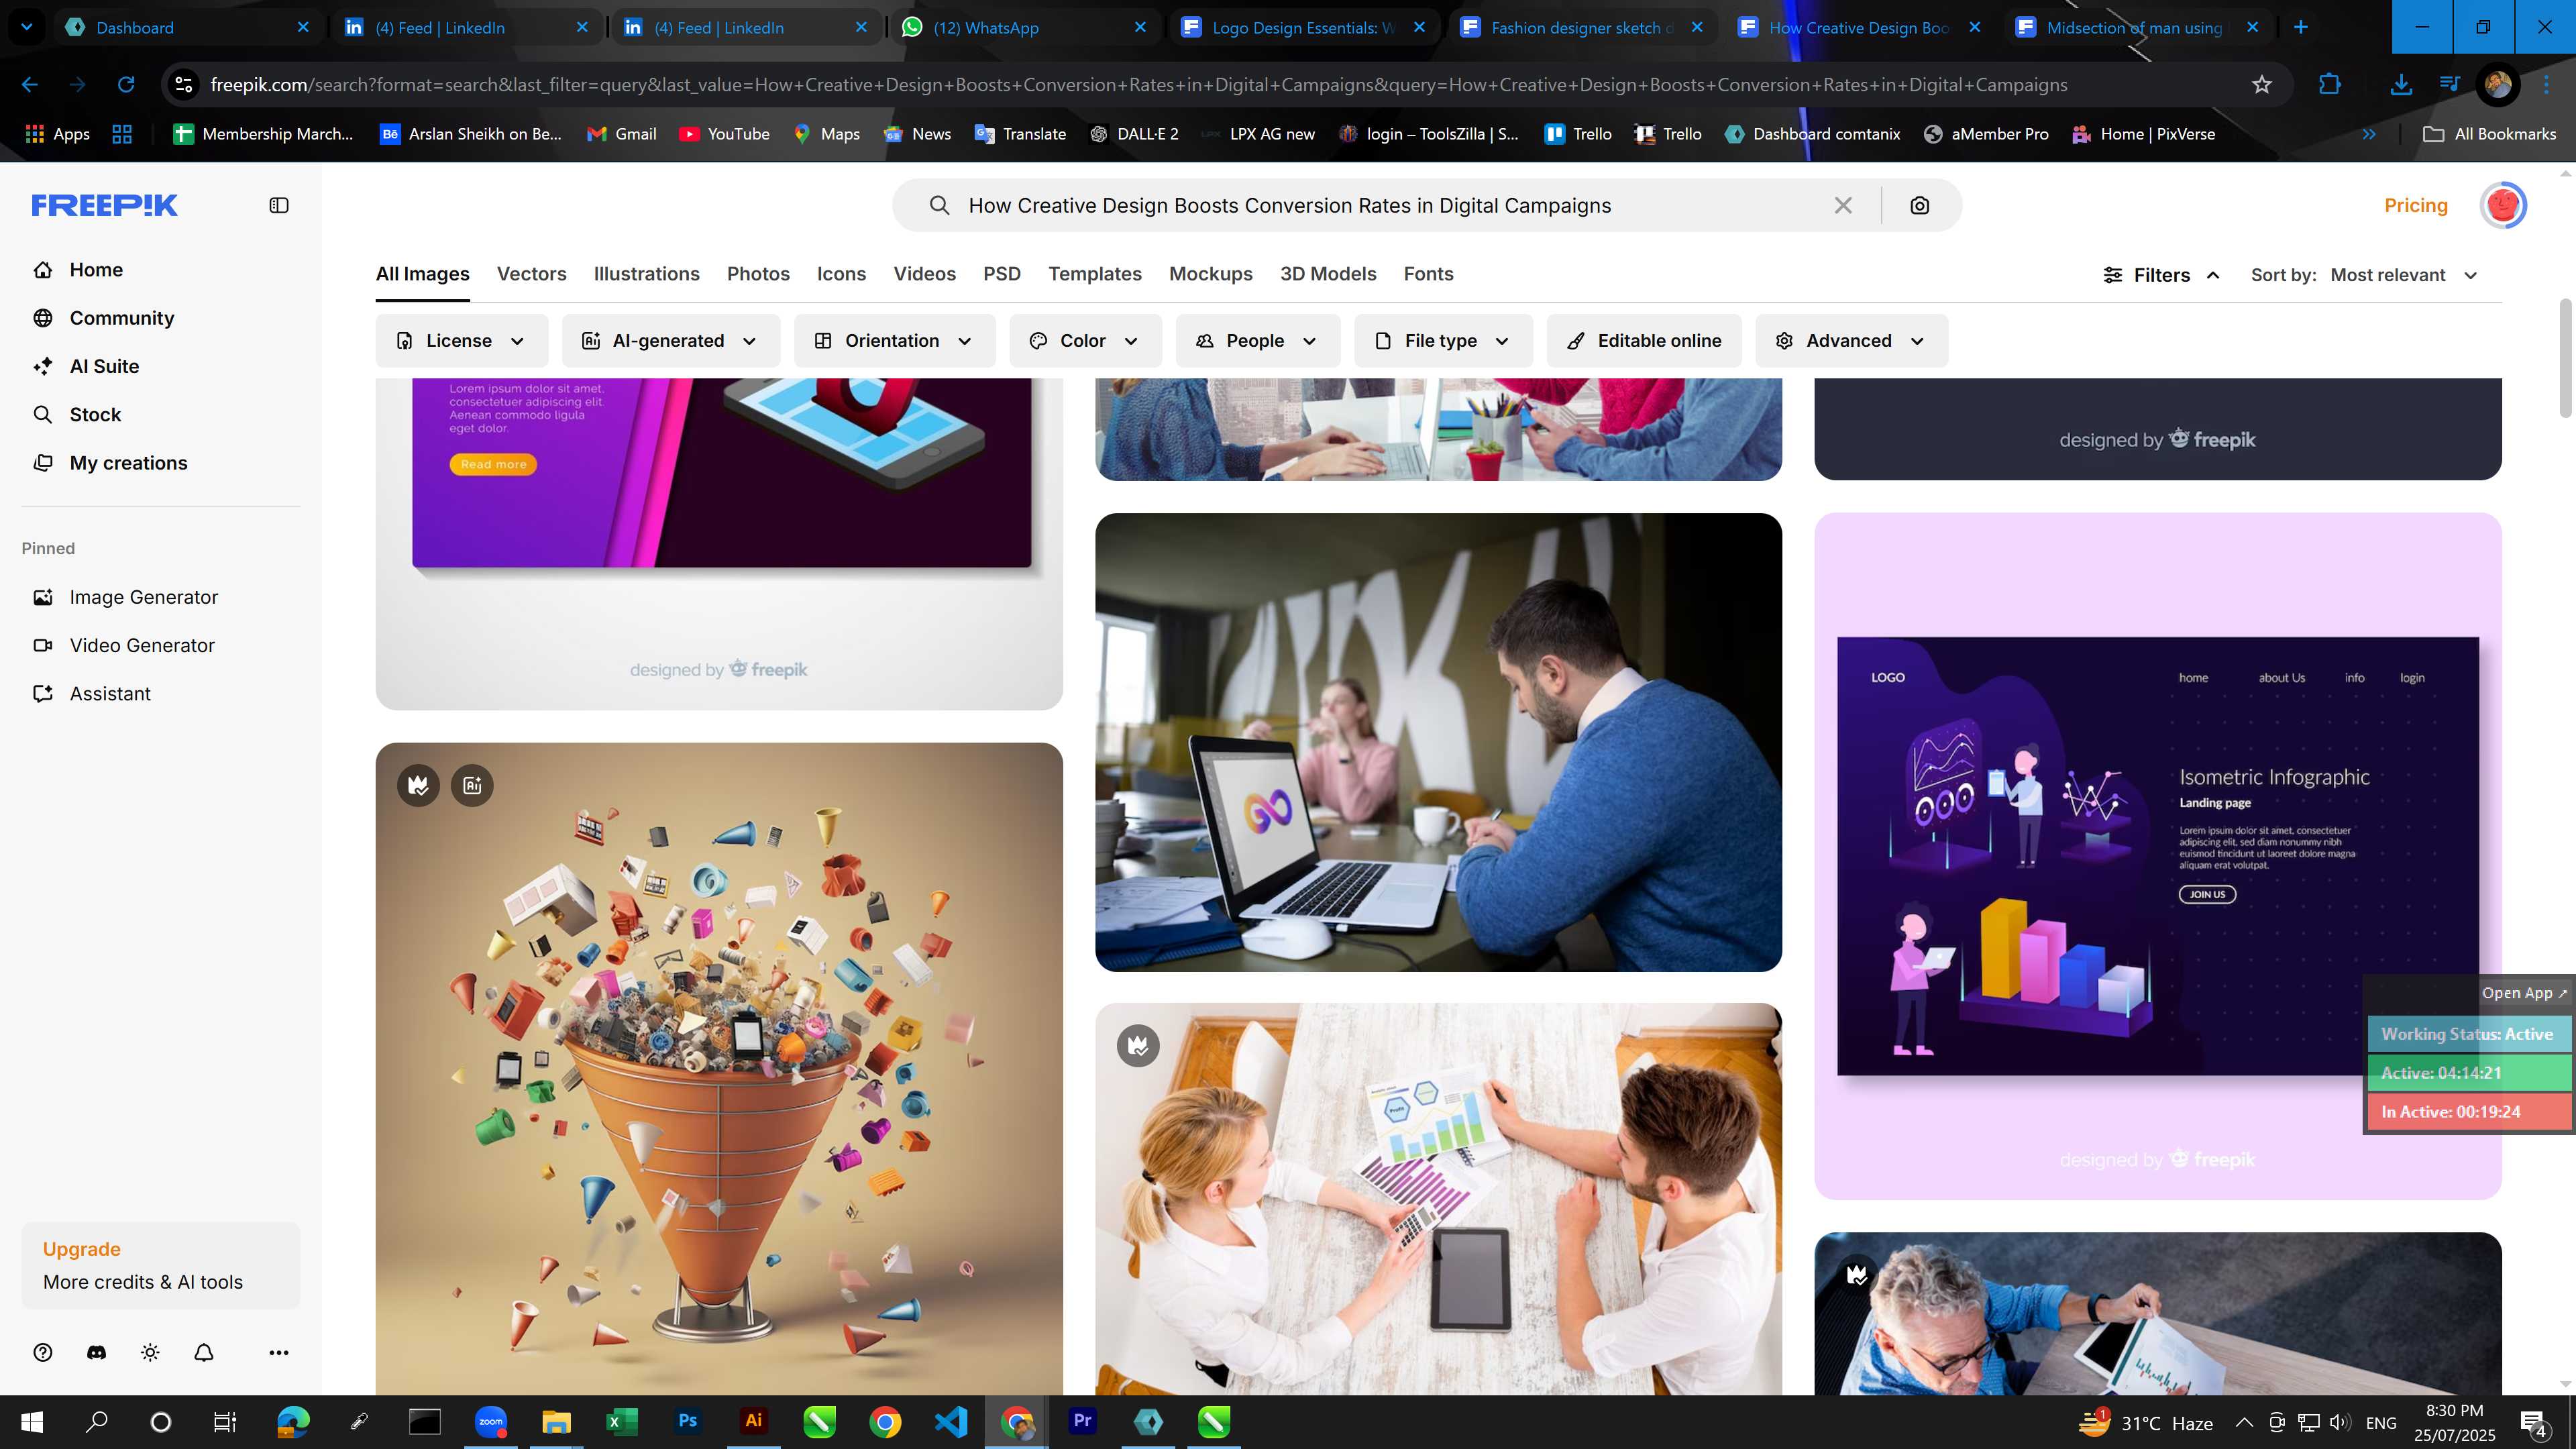The width and height of the screenshot is (2576, 1449).
Task: Expand People filter dropdown
Action: tap(1257, 341)
